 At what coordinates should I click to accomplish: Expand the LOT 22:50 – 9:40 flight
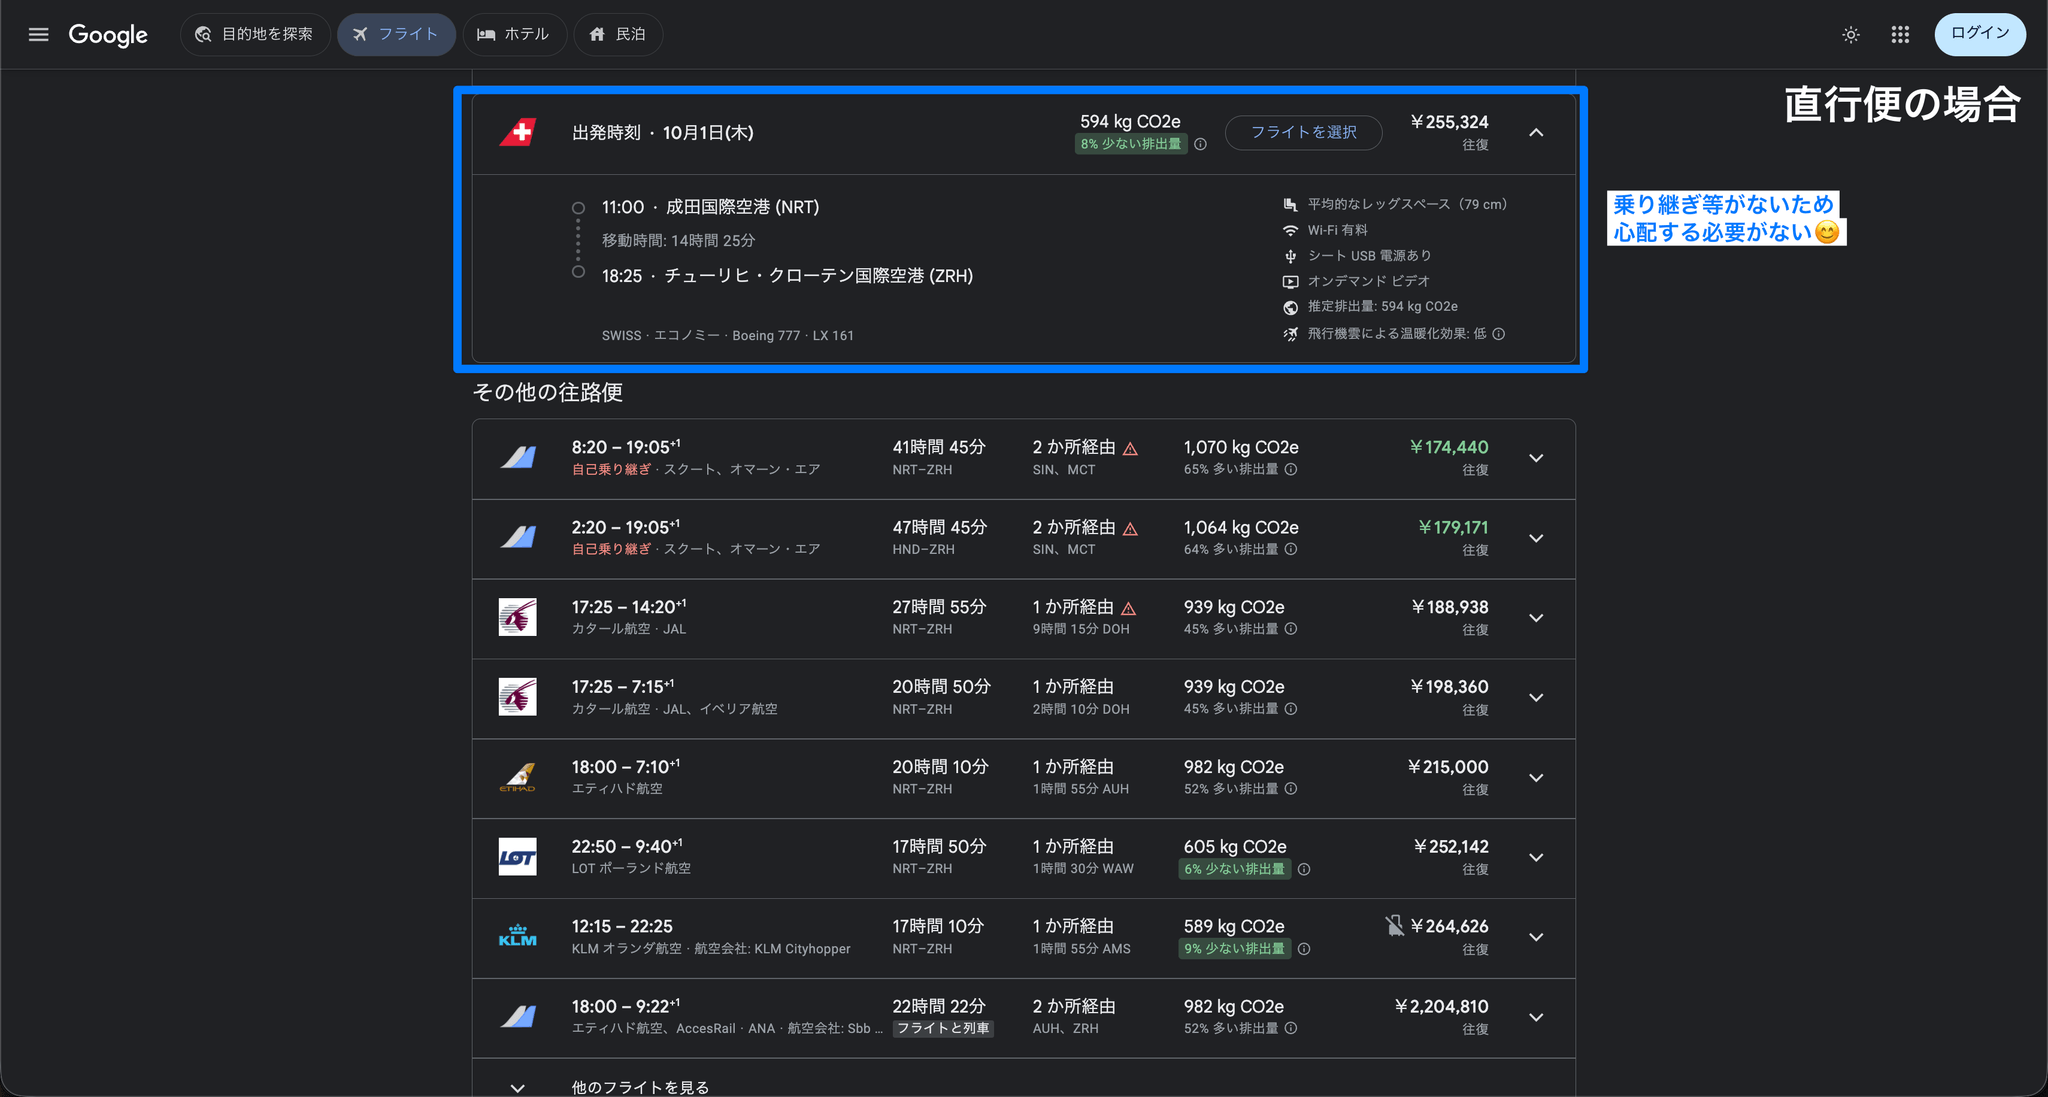pyautogui.click(x=1536, y=858)
